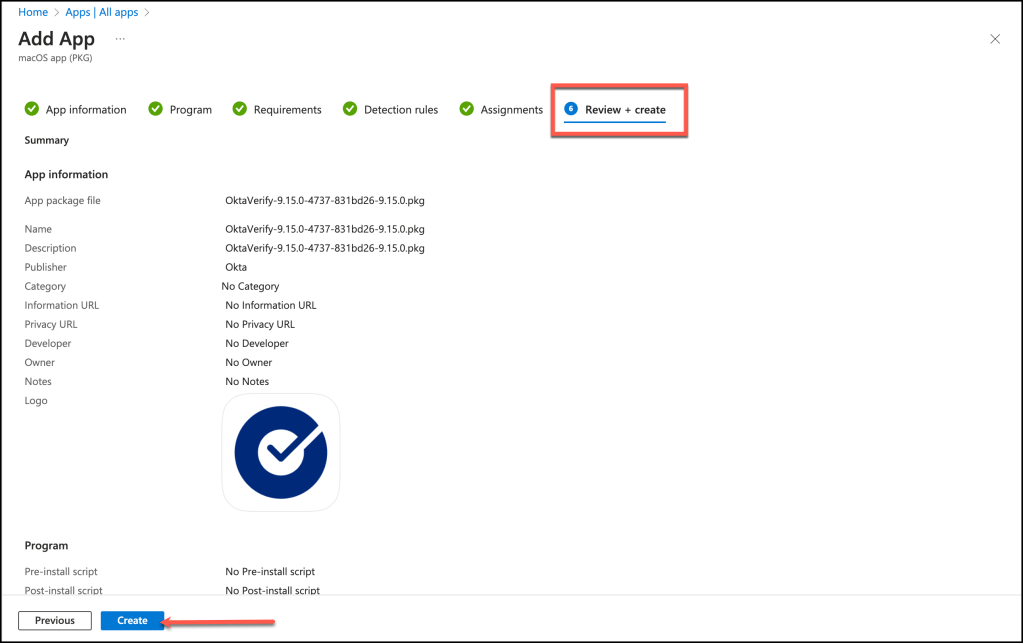This screenshot has height=643, width=1023.
Task: Click the green checkmark beside Assignments
Action: pos(467,109)
